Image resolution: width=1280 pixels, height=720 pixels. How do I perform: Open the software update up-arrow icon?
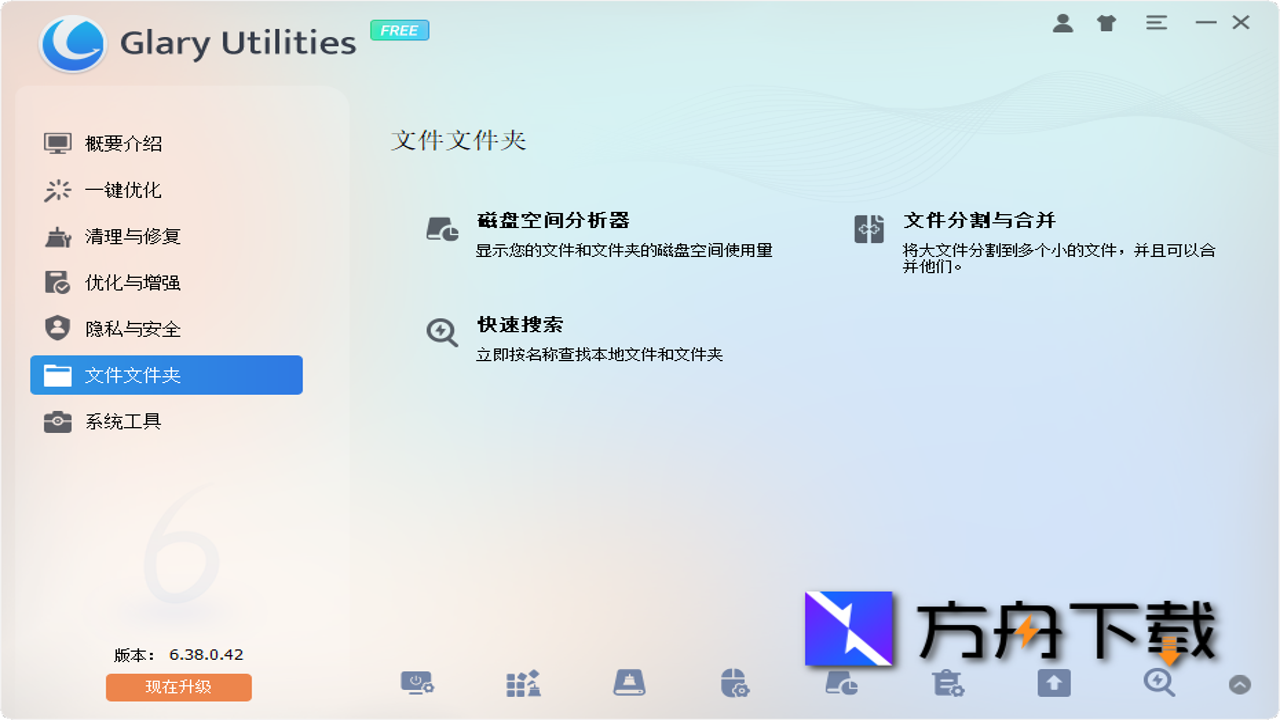tap(1053, 683)
